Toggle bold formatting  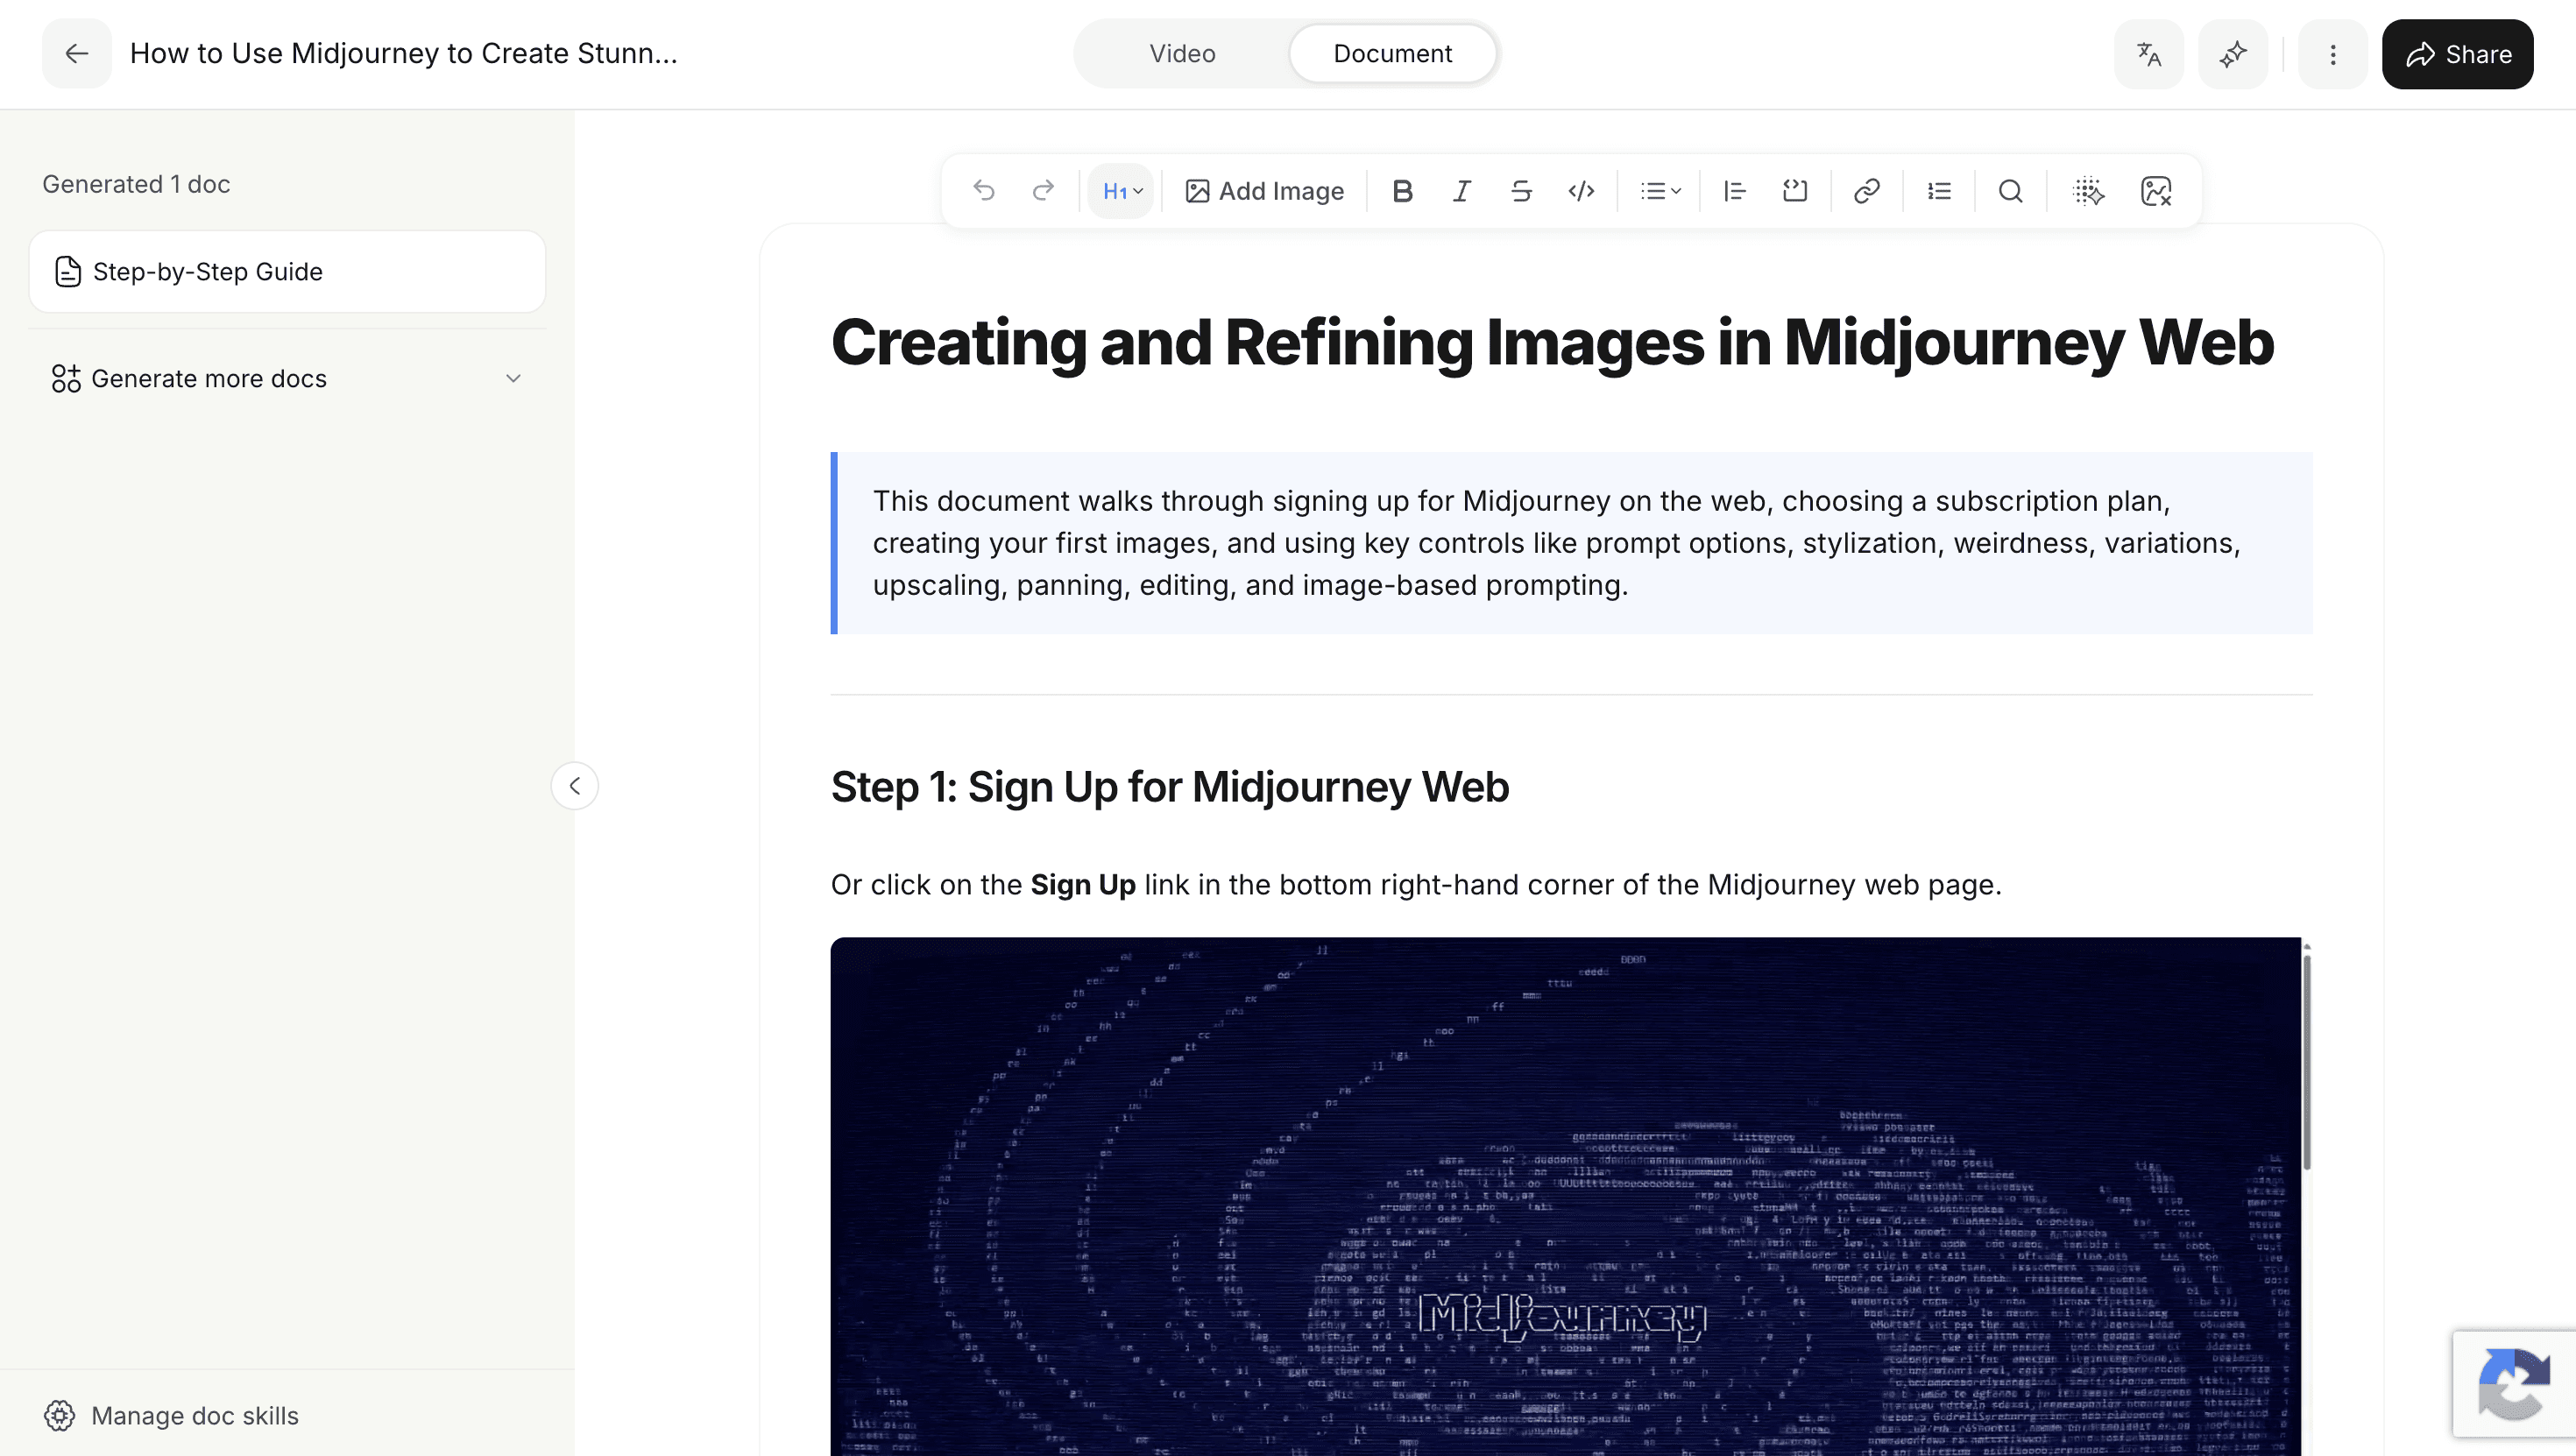(1402, 191)
